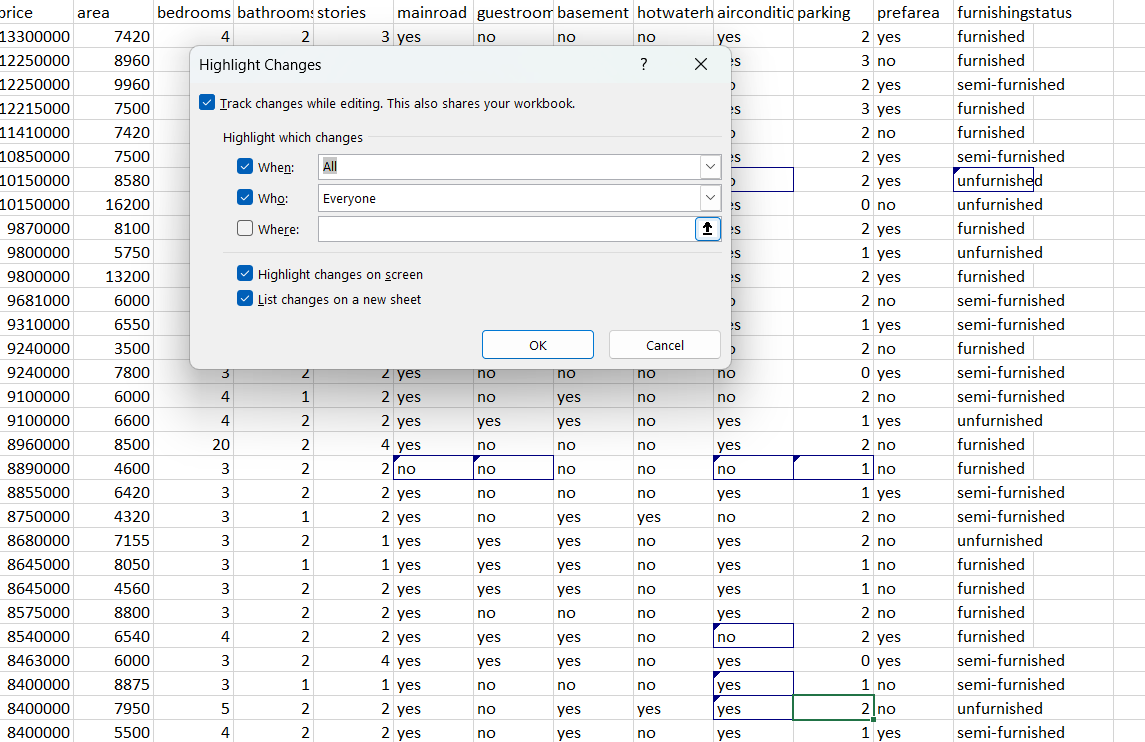Click price cell 8463000

click(37, 661)
